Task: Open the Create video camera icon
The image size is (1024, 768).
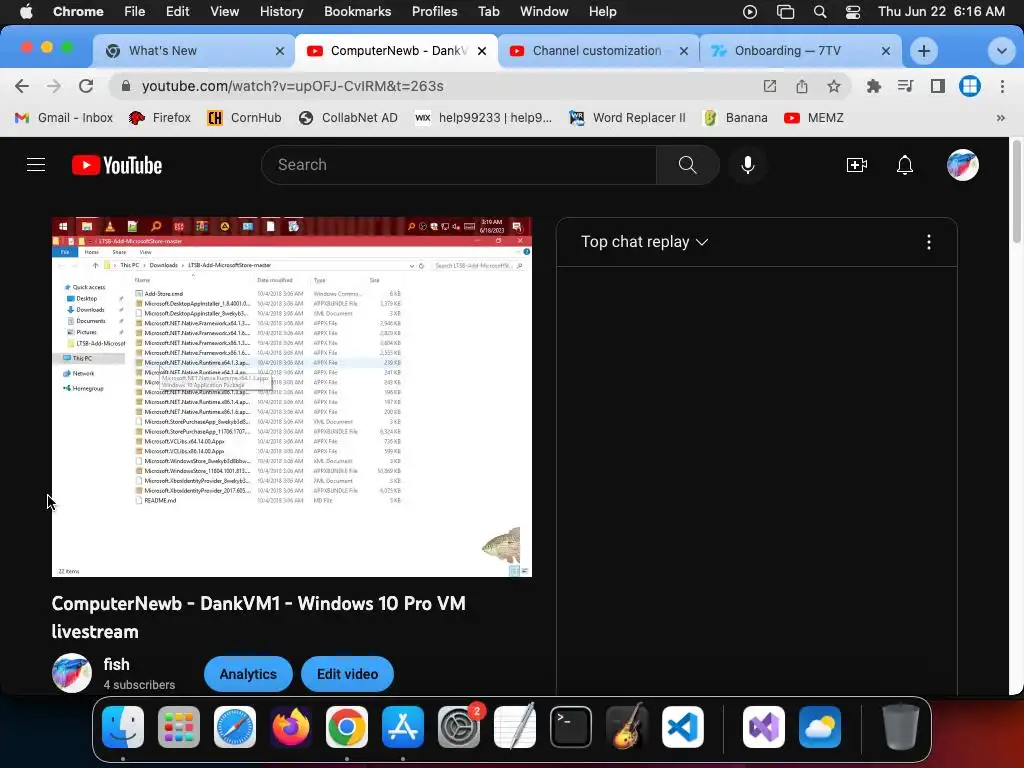Action: 856,165
